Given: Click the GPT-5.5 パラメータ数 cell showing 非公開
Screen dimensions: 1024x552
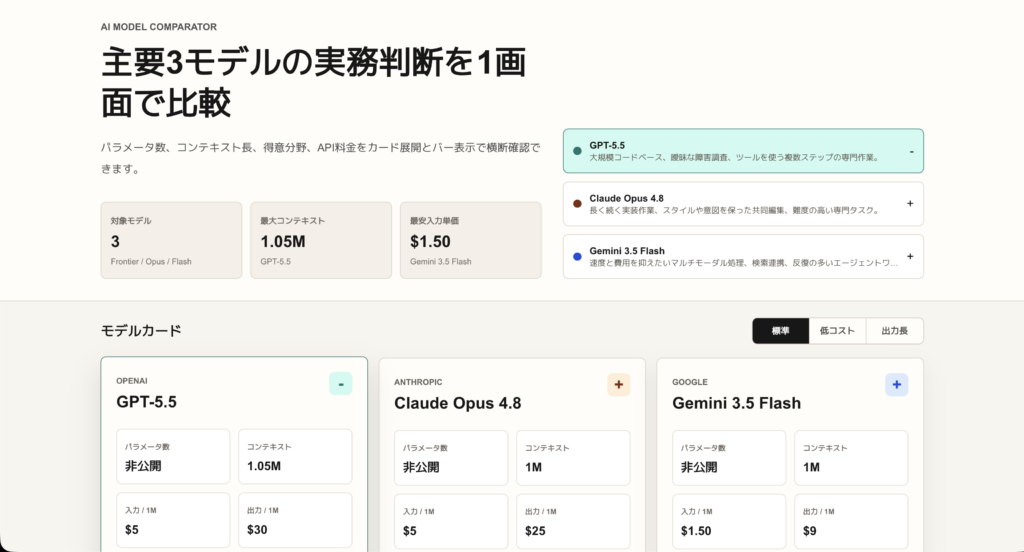Looking at the screenshot, I should [173, 457].
